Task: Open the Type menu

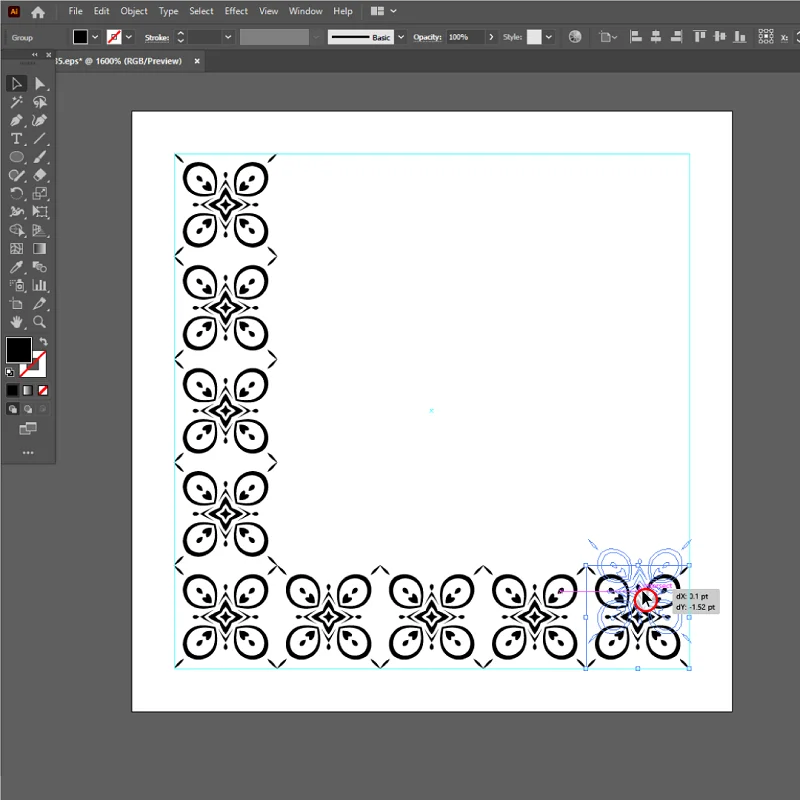Action: pyautogui.click(x=168, y=11)
